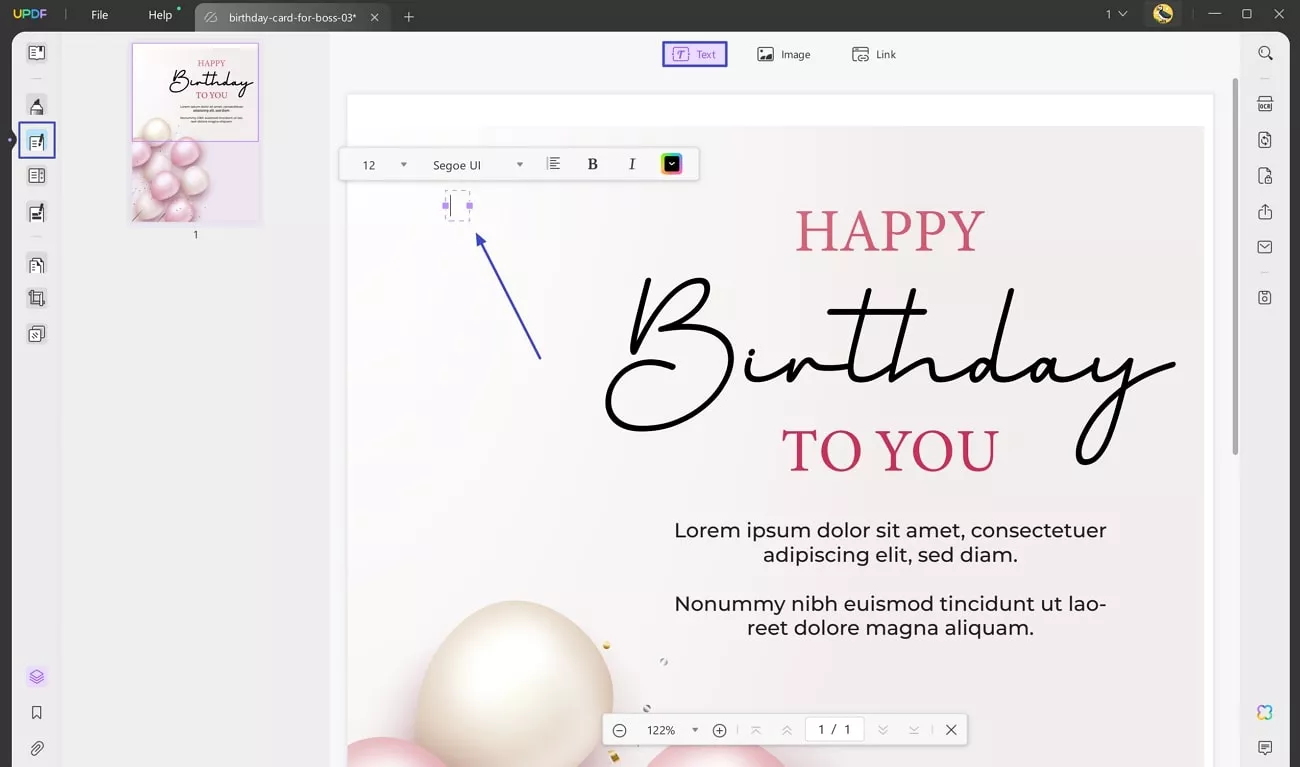Viewport: 1300px width, 767px height.
Task: Open the Bookmarks panel
Action: [x=36, y=713]
